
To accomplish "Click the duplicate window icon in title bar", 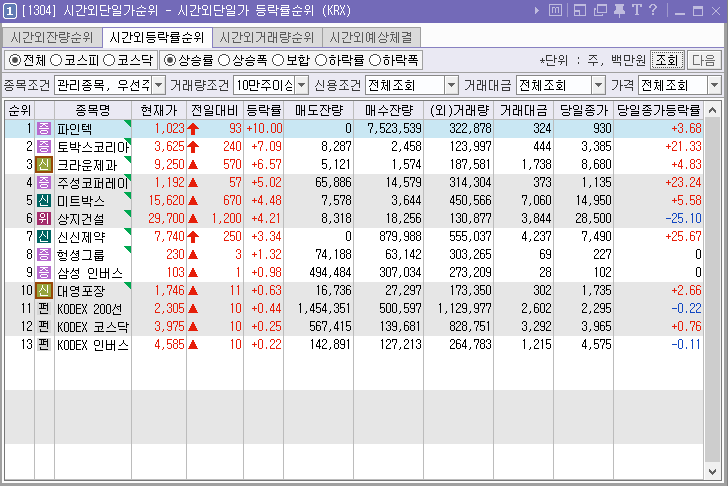I will 600,10.
